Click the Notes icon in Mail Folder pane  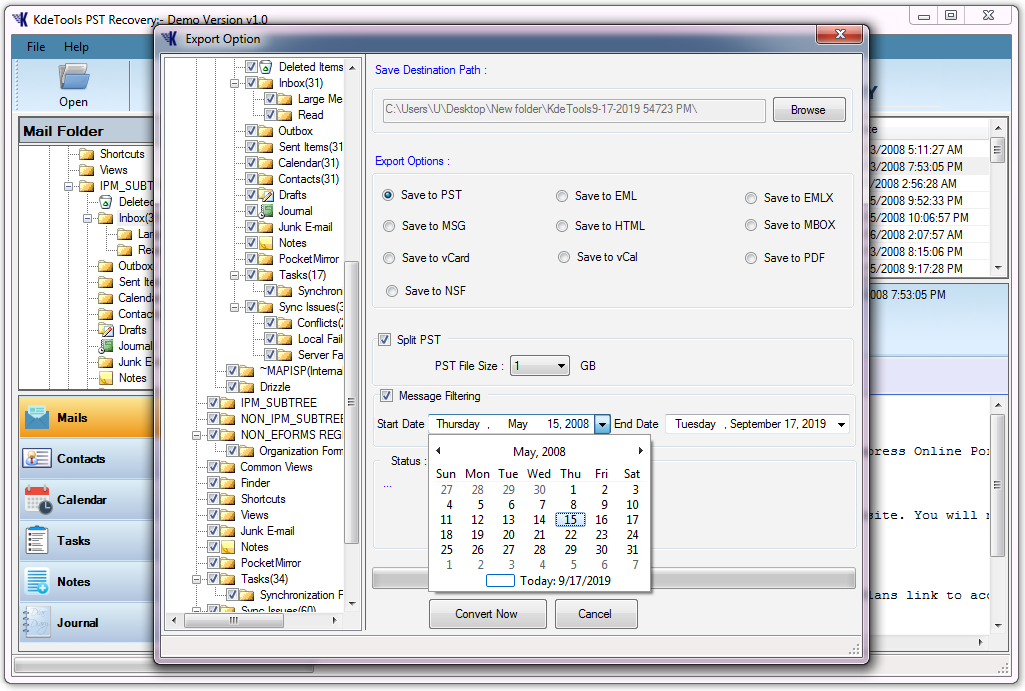106,378
